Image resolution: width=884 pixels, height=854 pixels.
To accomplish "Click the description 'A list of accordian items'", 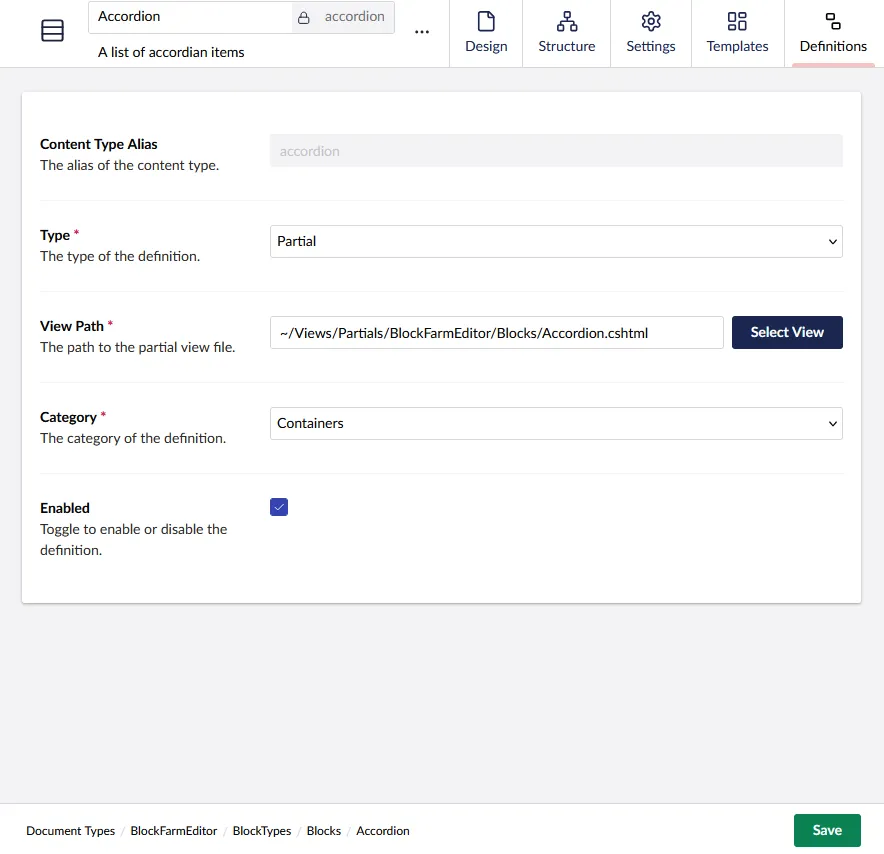I will [171, 52].
